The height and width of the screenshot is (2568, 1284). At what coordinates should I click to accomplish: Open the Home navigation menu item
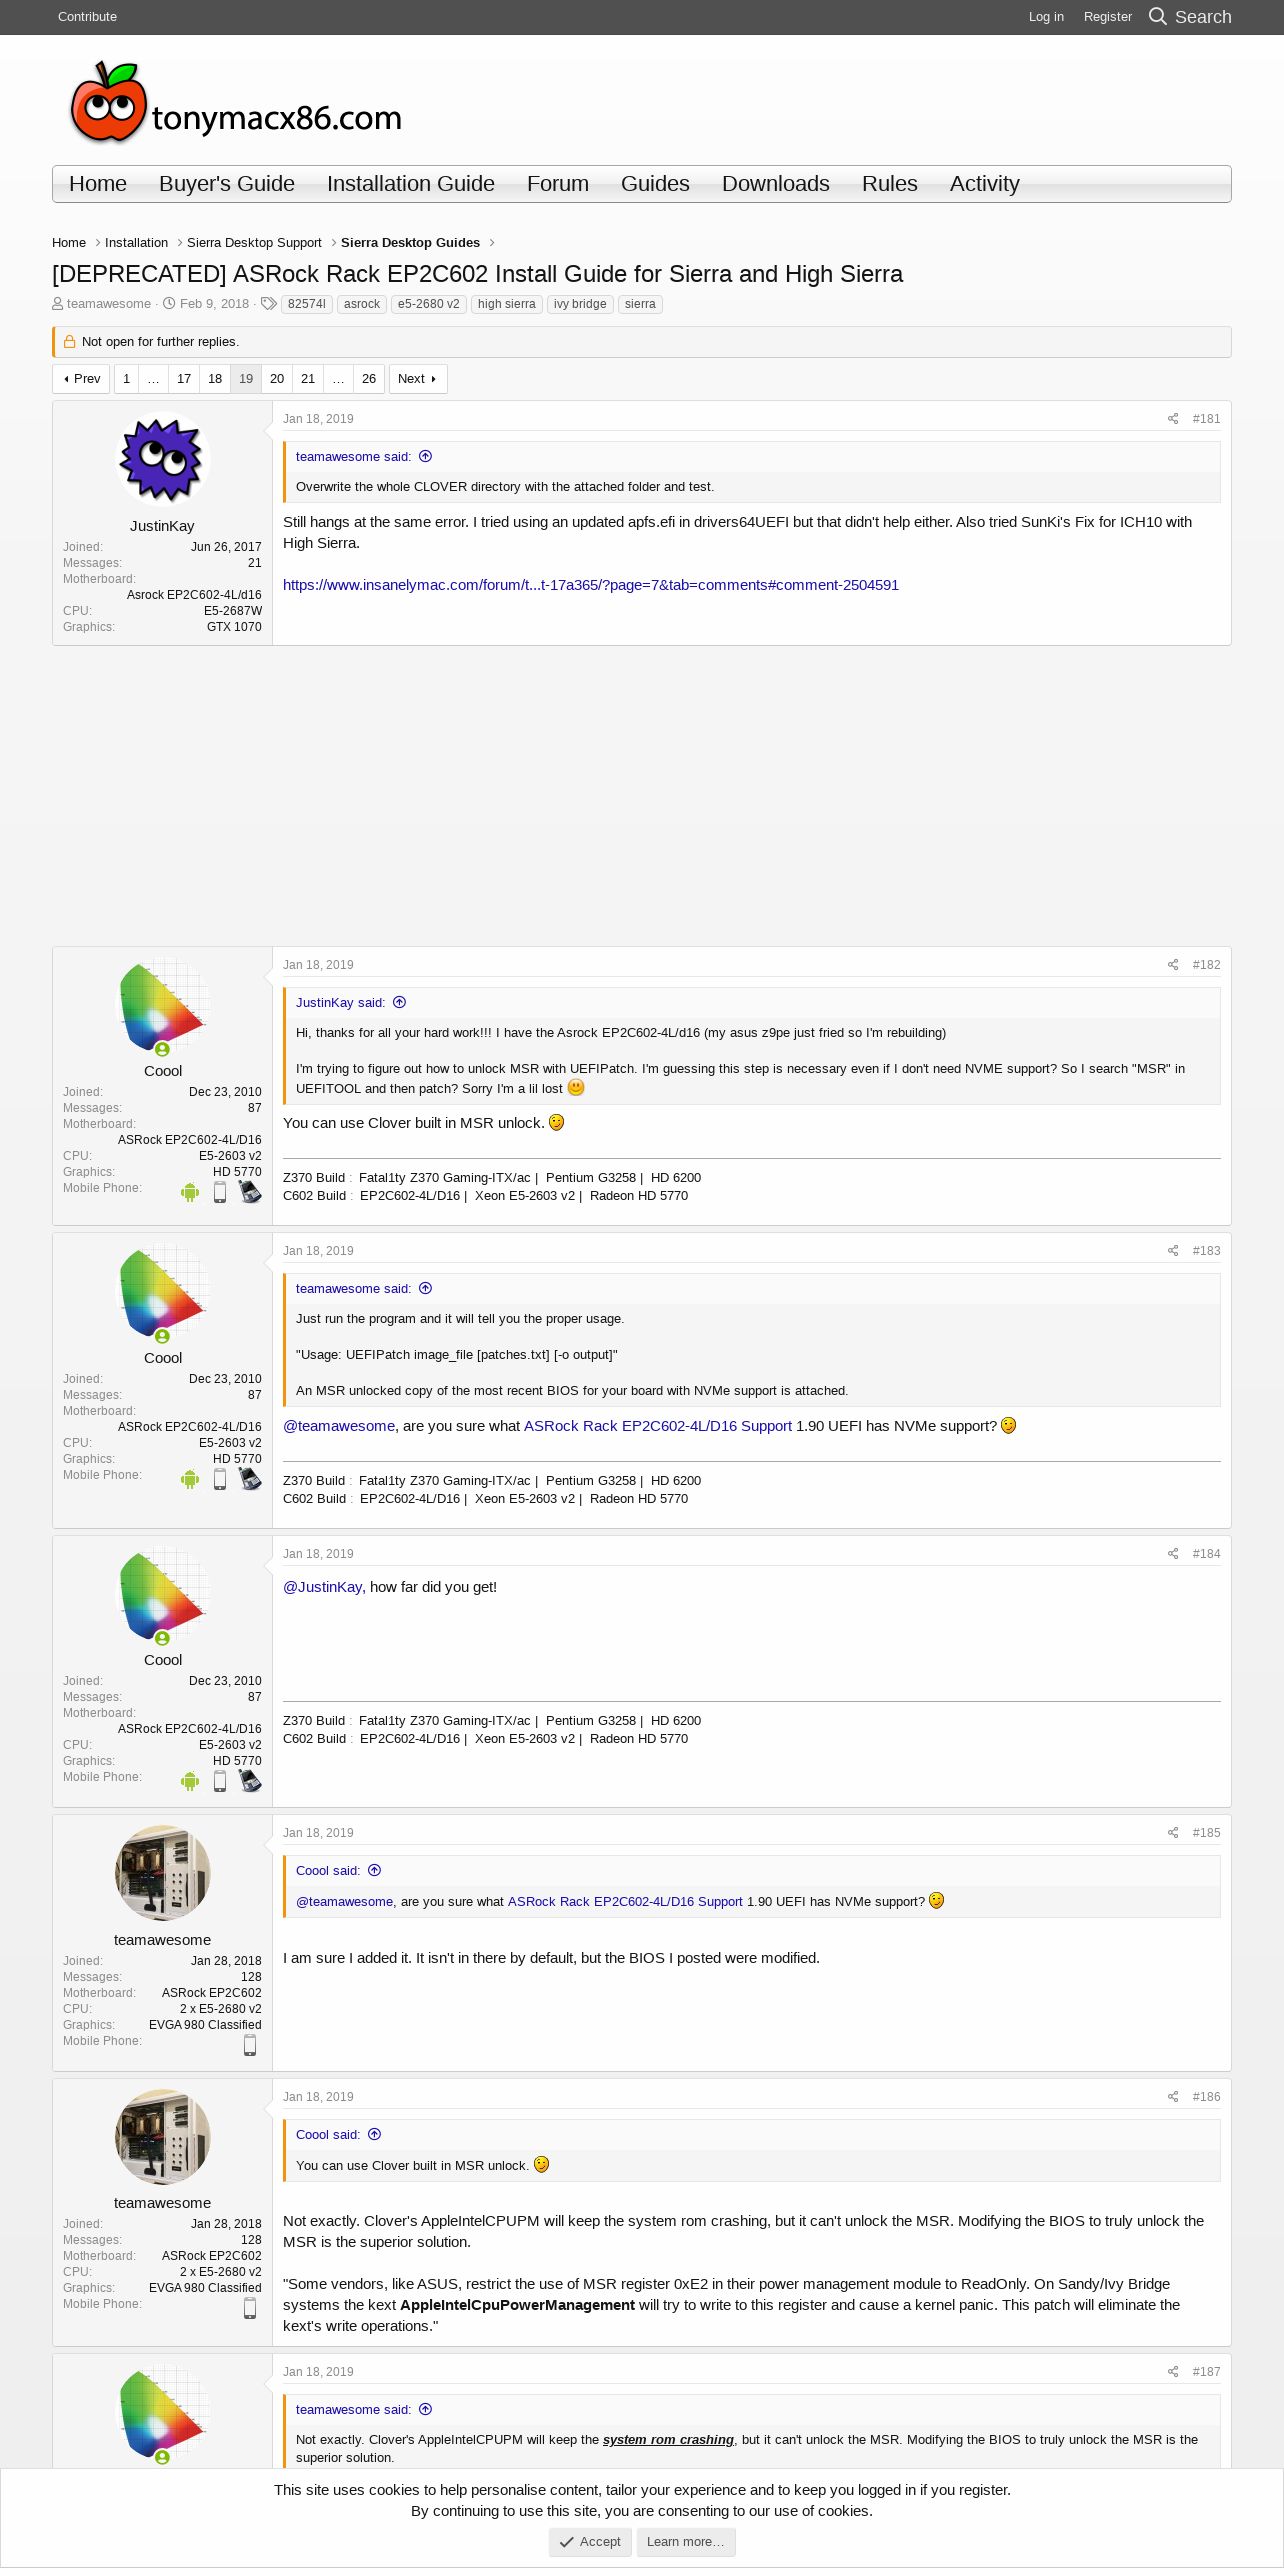coord(98,184)
